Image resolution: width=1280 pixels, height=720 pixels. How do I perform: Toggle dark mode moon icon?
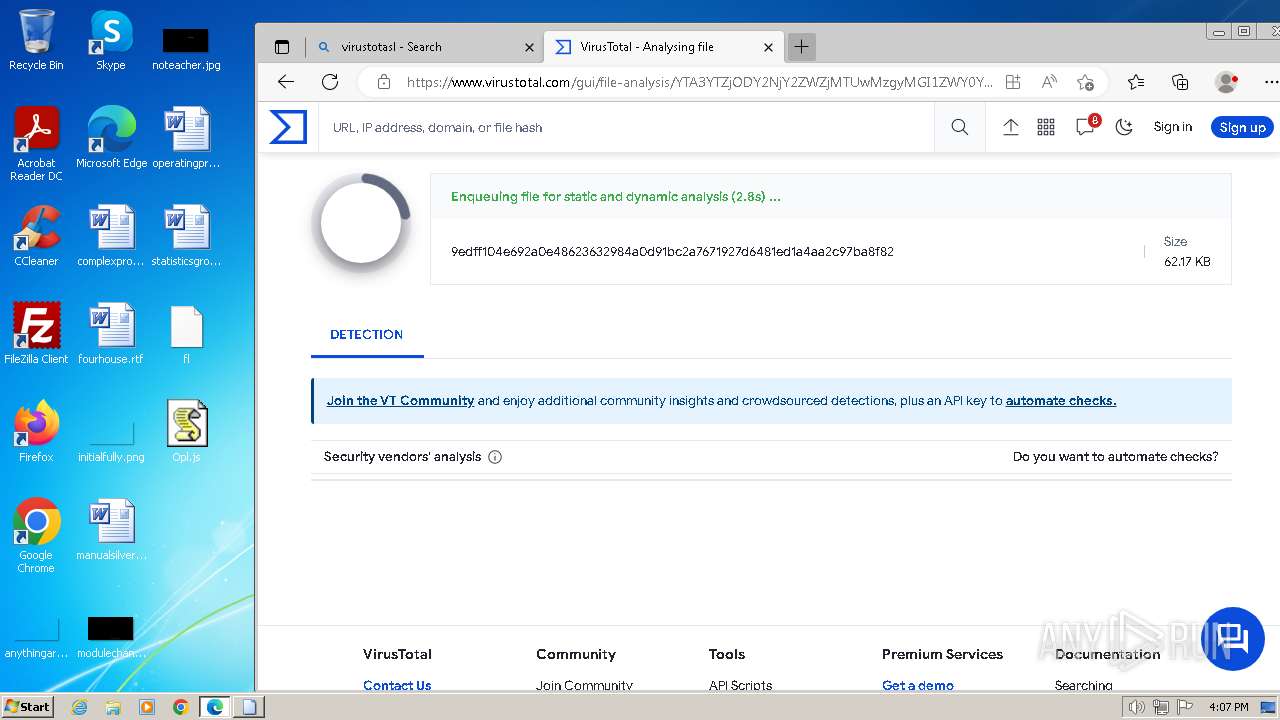point(1124,127)
